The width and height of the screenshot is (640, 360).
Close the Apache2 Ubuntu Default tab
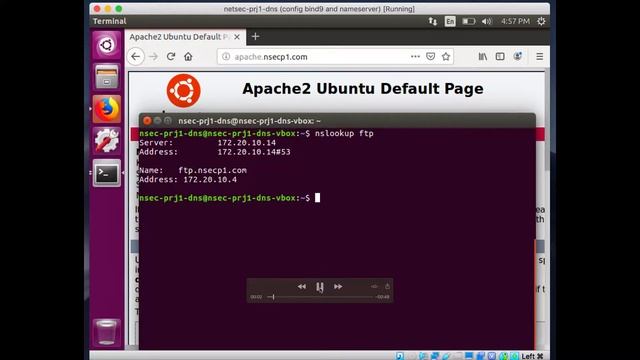237,37
